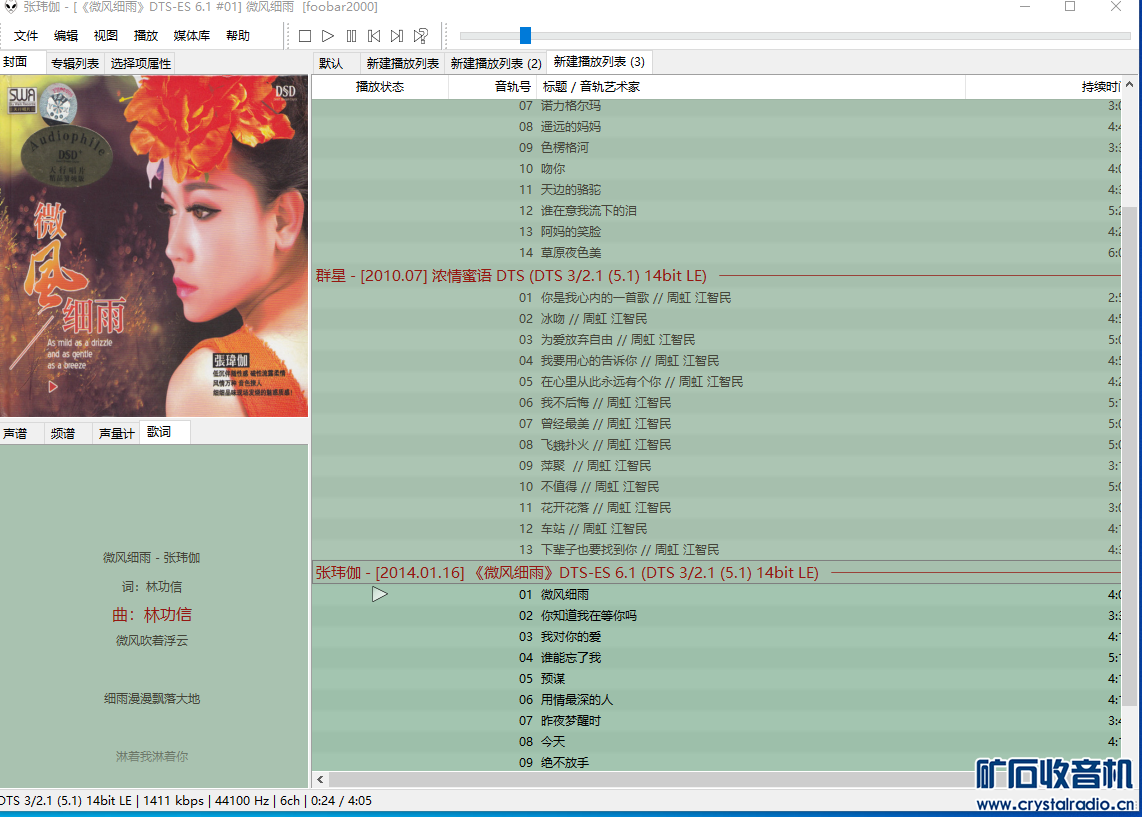The width and height of the screenshot is (1142, 817).
Task: Select track 05 在心里从此永远有个你
Action: click(717, 382)
